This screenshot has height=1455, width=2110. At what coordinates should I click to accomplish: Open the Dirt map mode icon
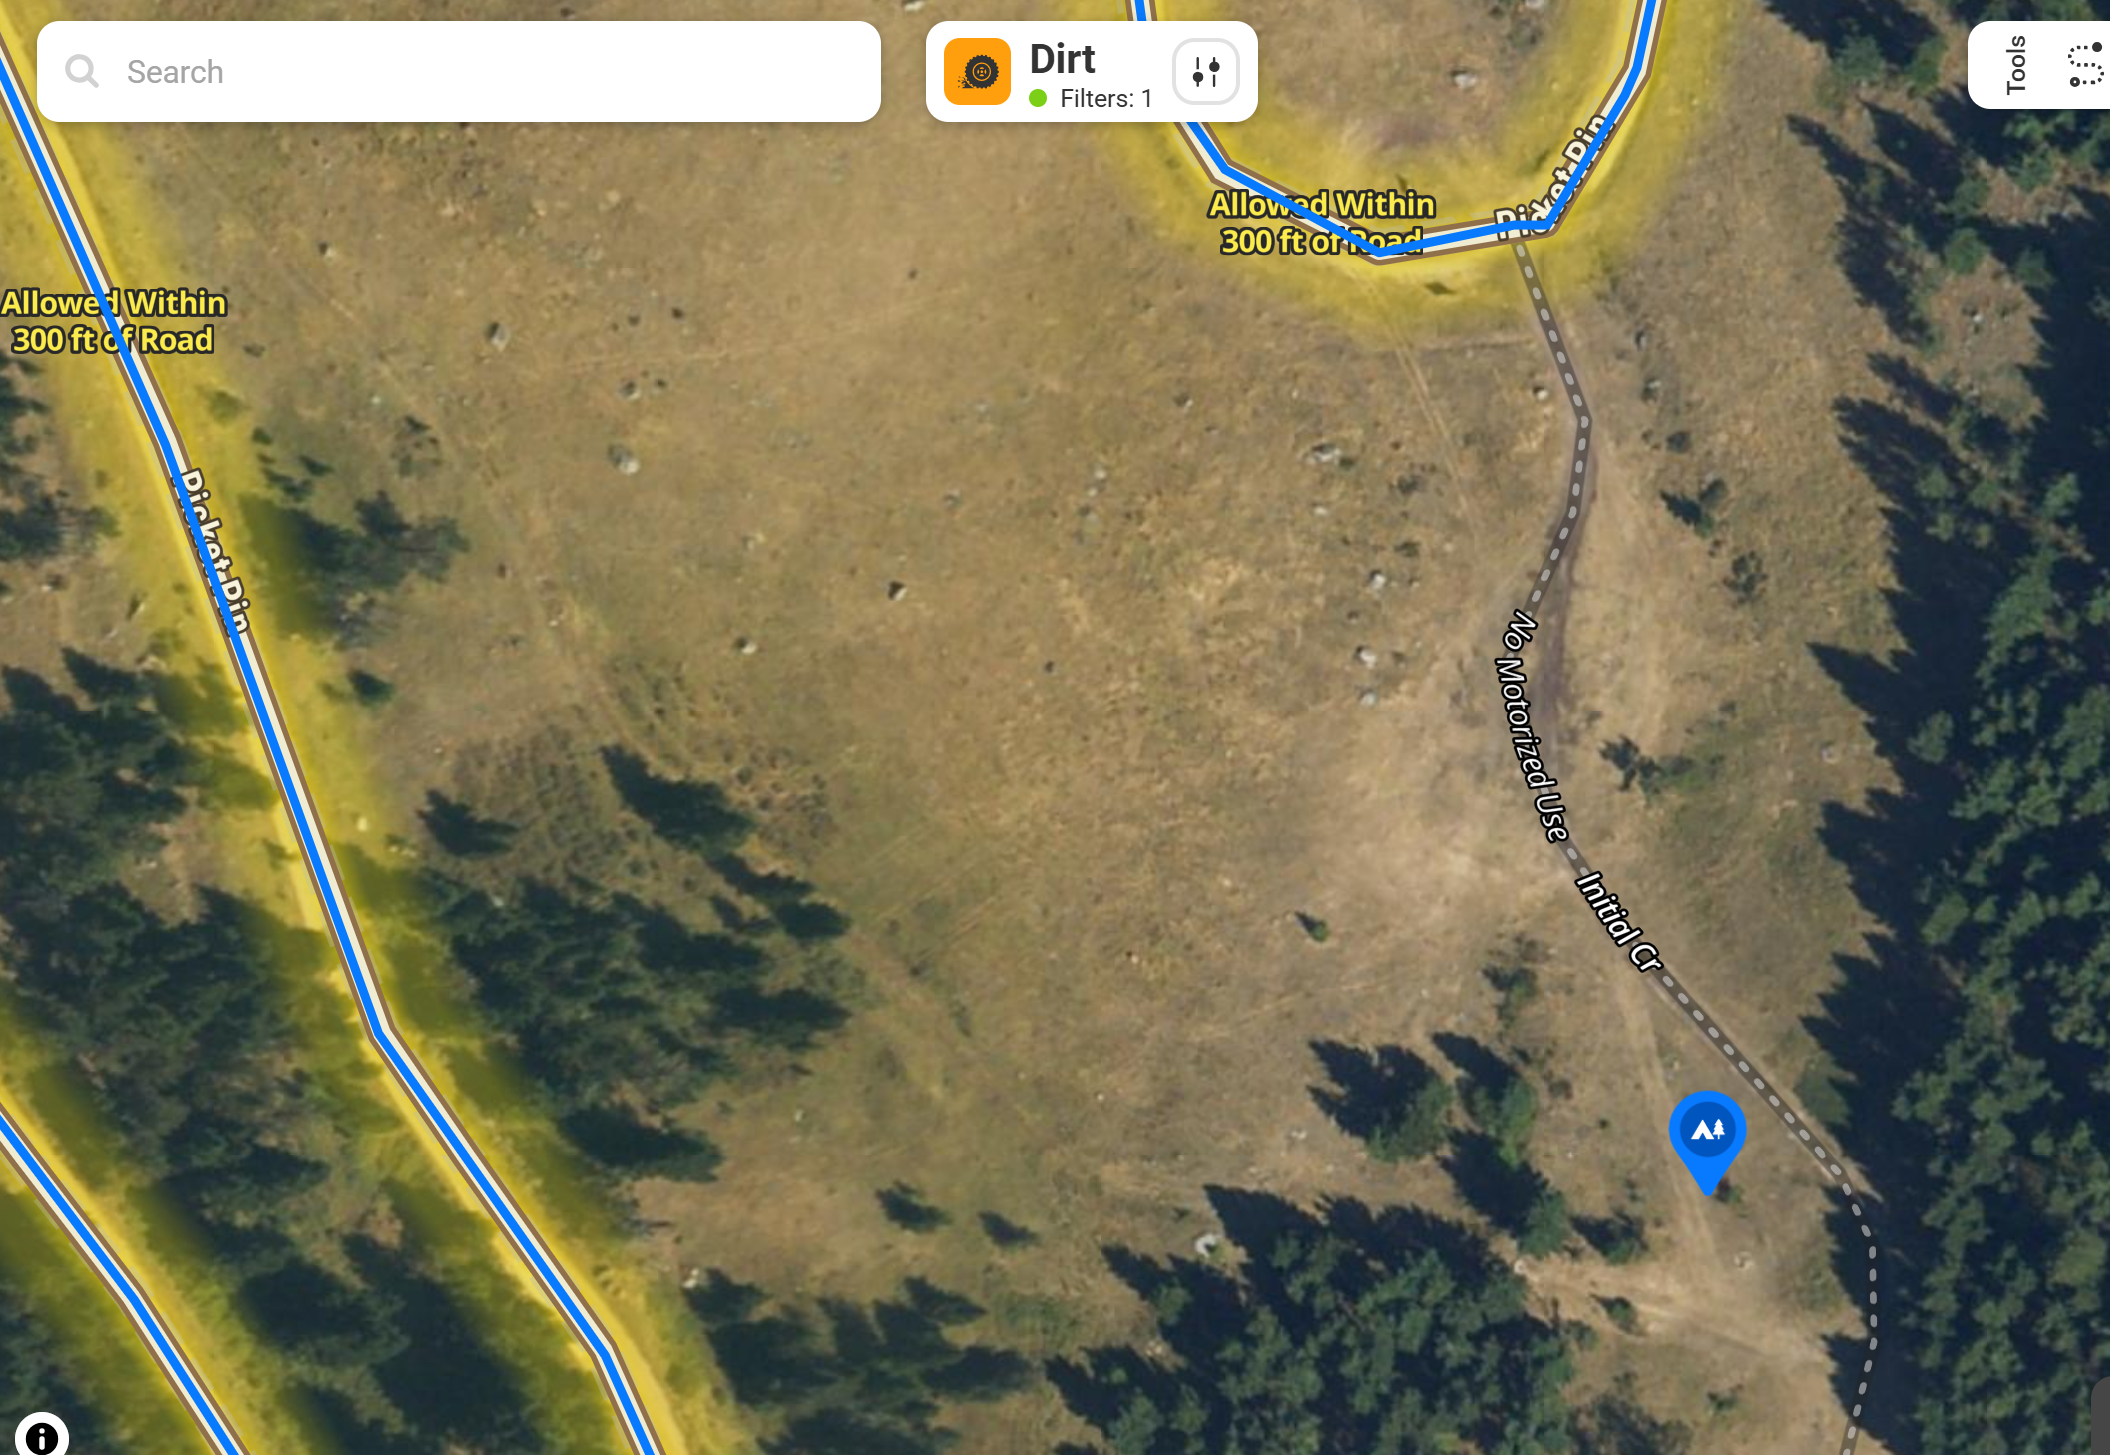pyautogui.click(x=977, y=72)
